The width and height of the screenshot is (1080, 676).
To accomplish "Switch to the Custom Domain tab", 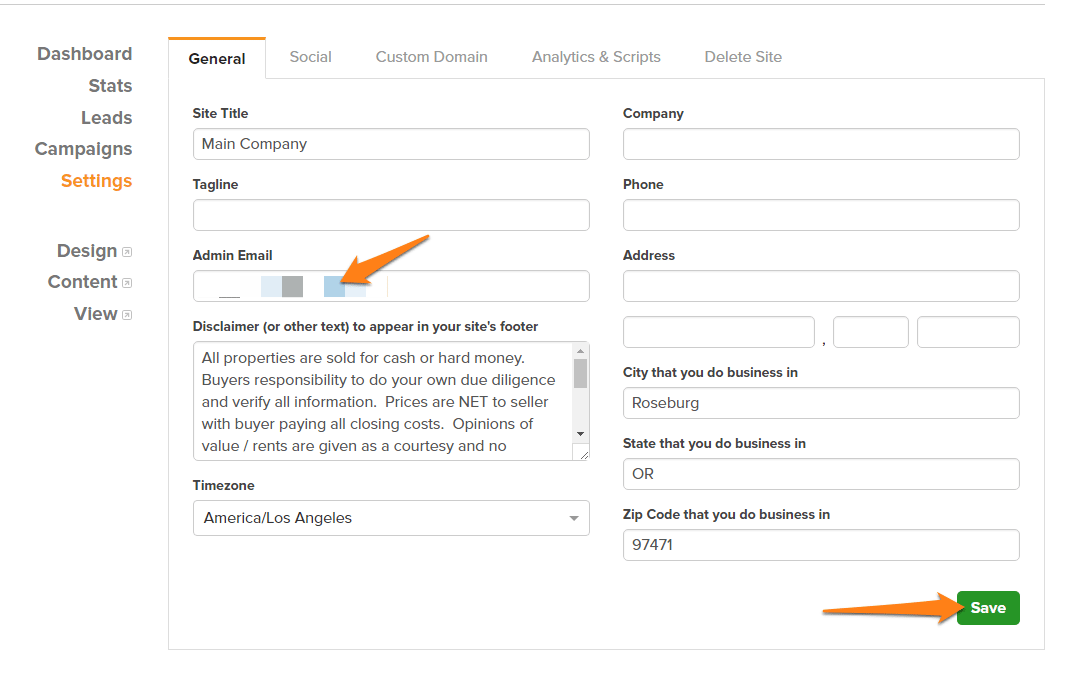I will (431, 57).
